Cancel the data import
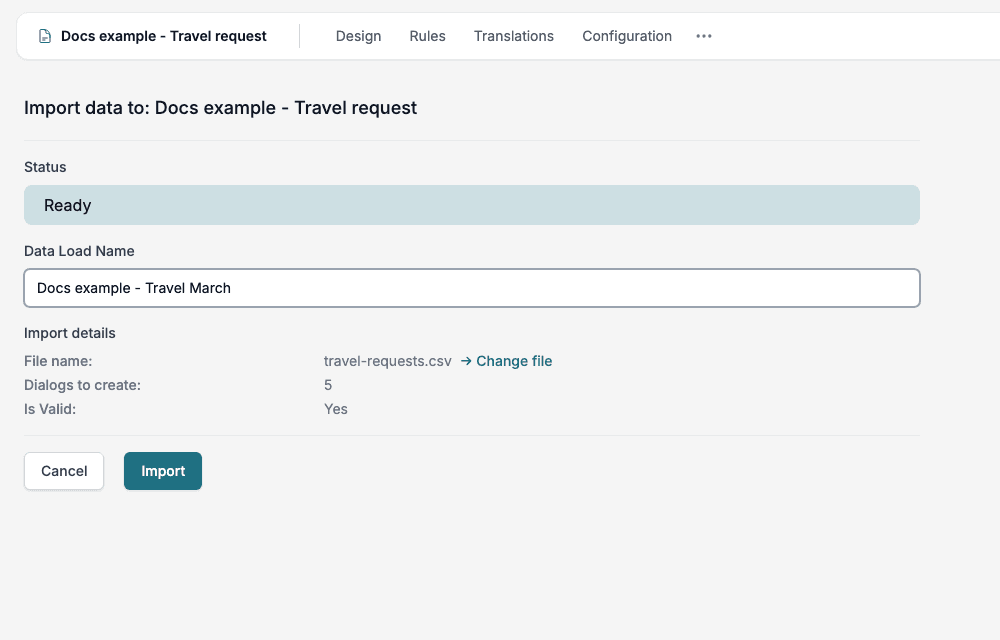Viewport: 1000px width, 640px height. click(x=64, y=471)
